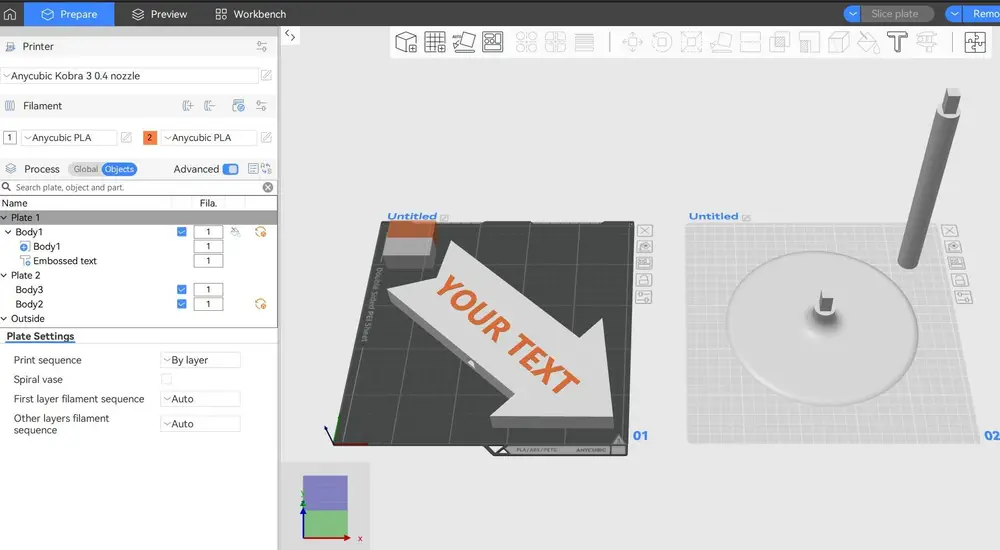Select the Support painting tool

pyautogui.click(x=809, y=42)
